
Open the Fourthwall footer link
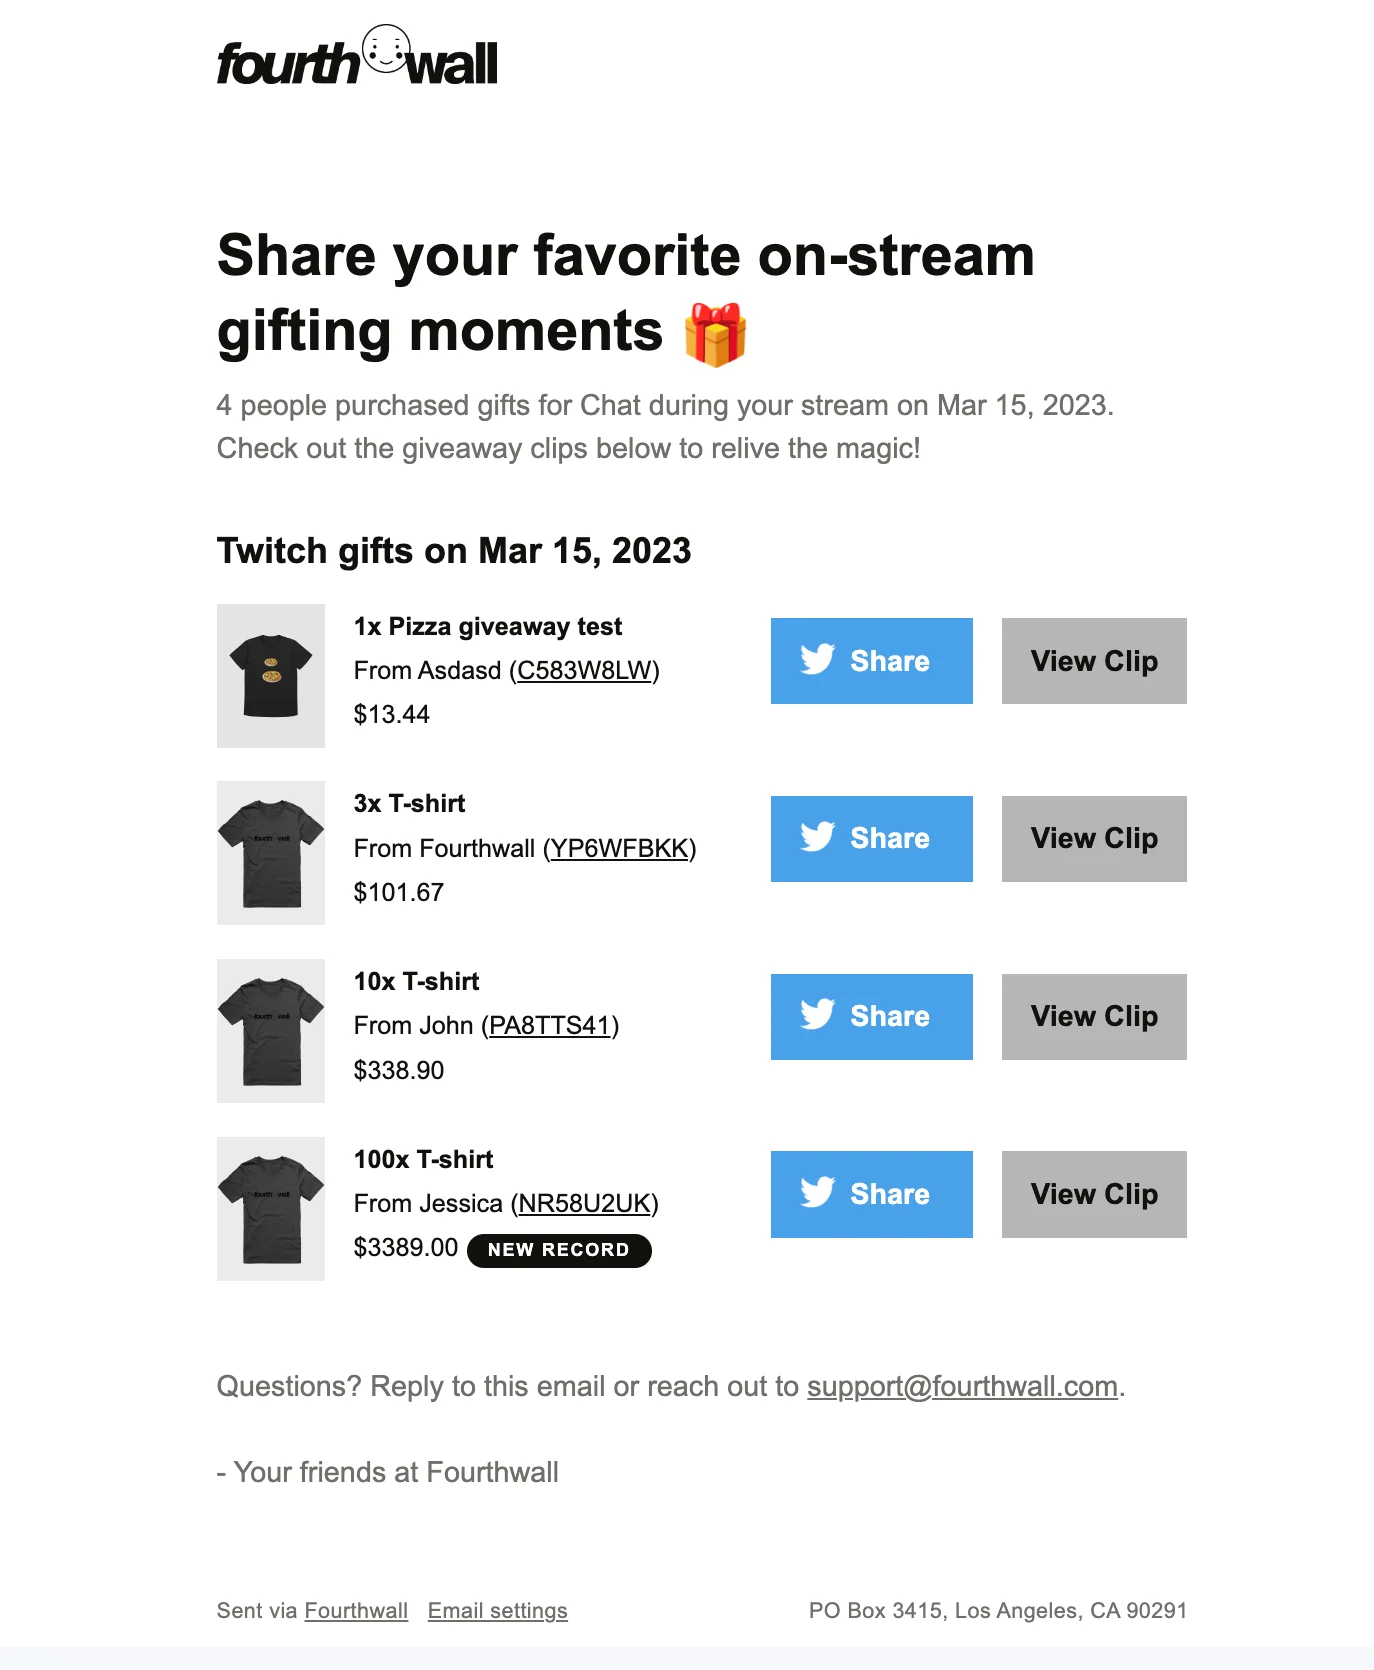coord(356,1611)
